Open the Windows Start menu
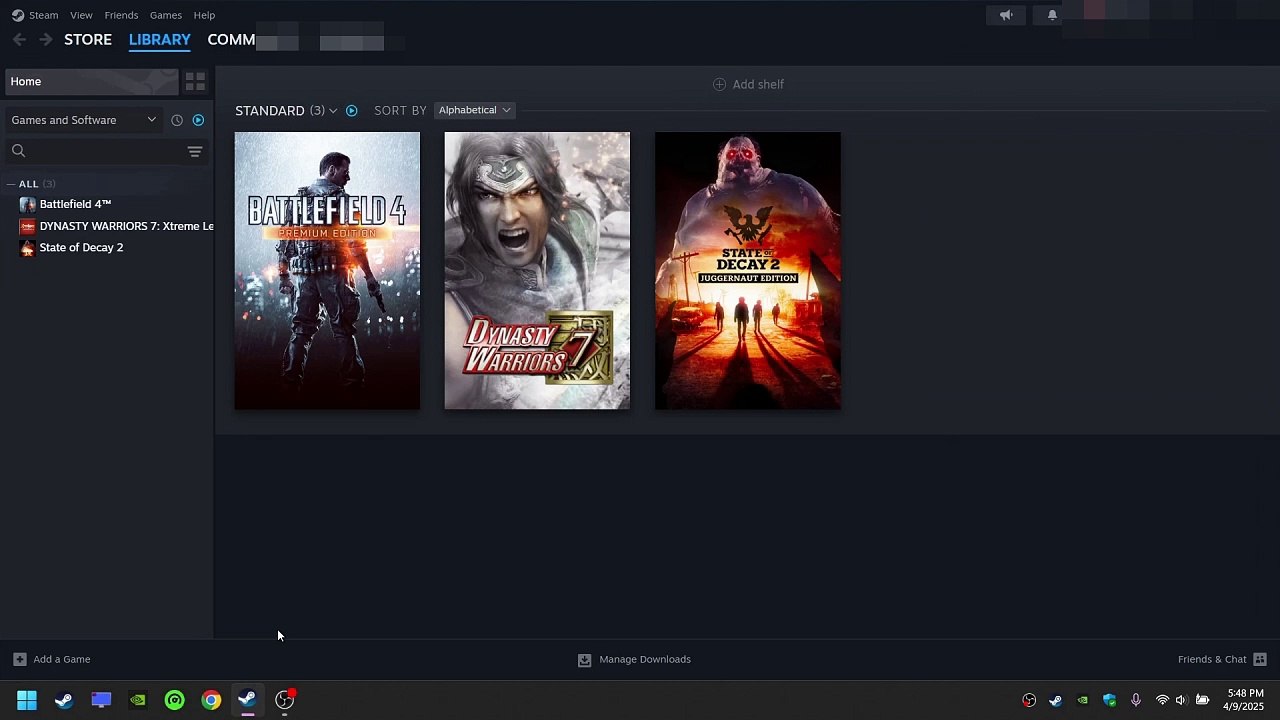1280x720 pixels. click(27, 700)
